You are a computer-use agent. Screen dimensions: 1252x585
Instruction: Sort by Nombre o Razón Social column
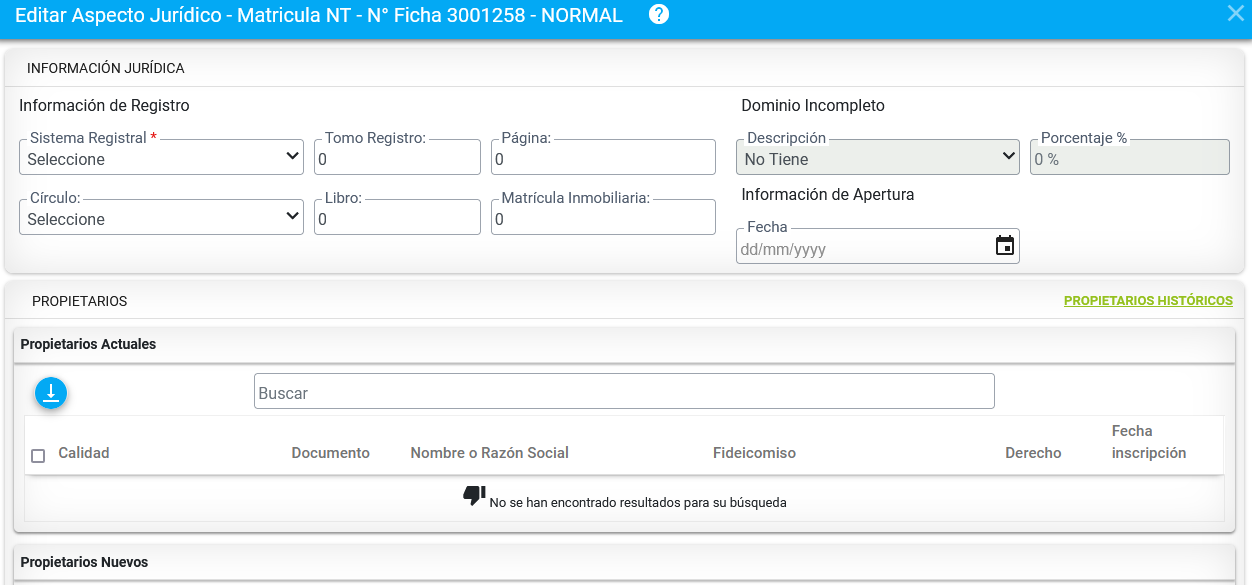tap(489, 453)
